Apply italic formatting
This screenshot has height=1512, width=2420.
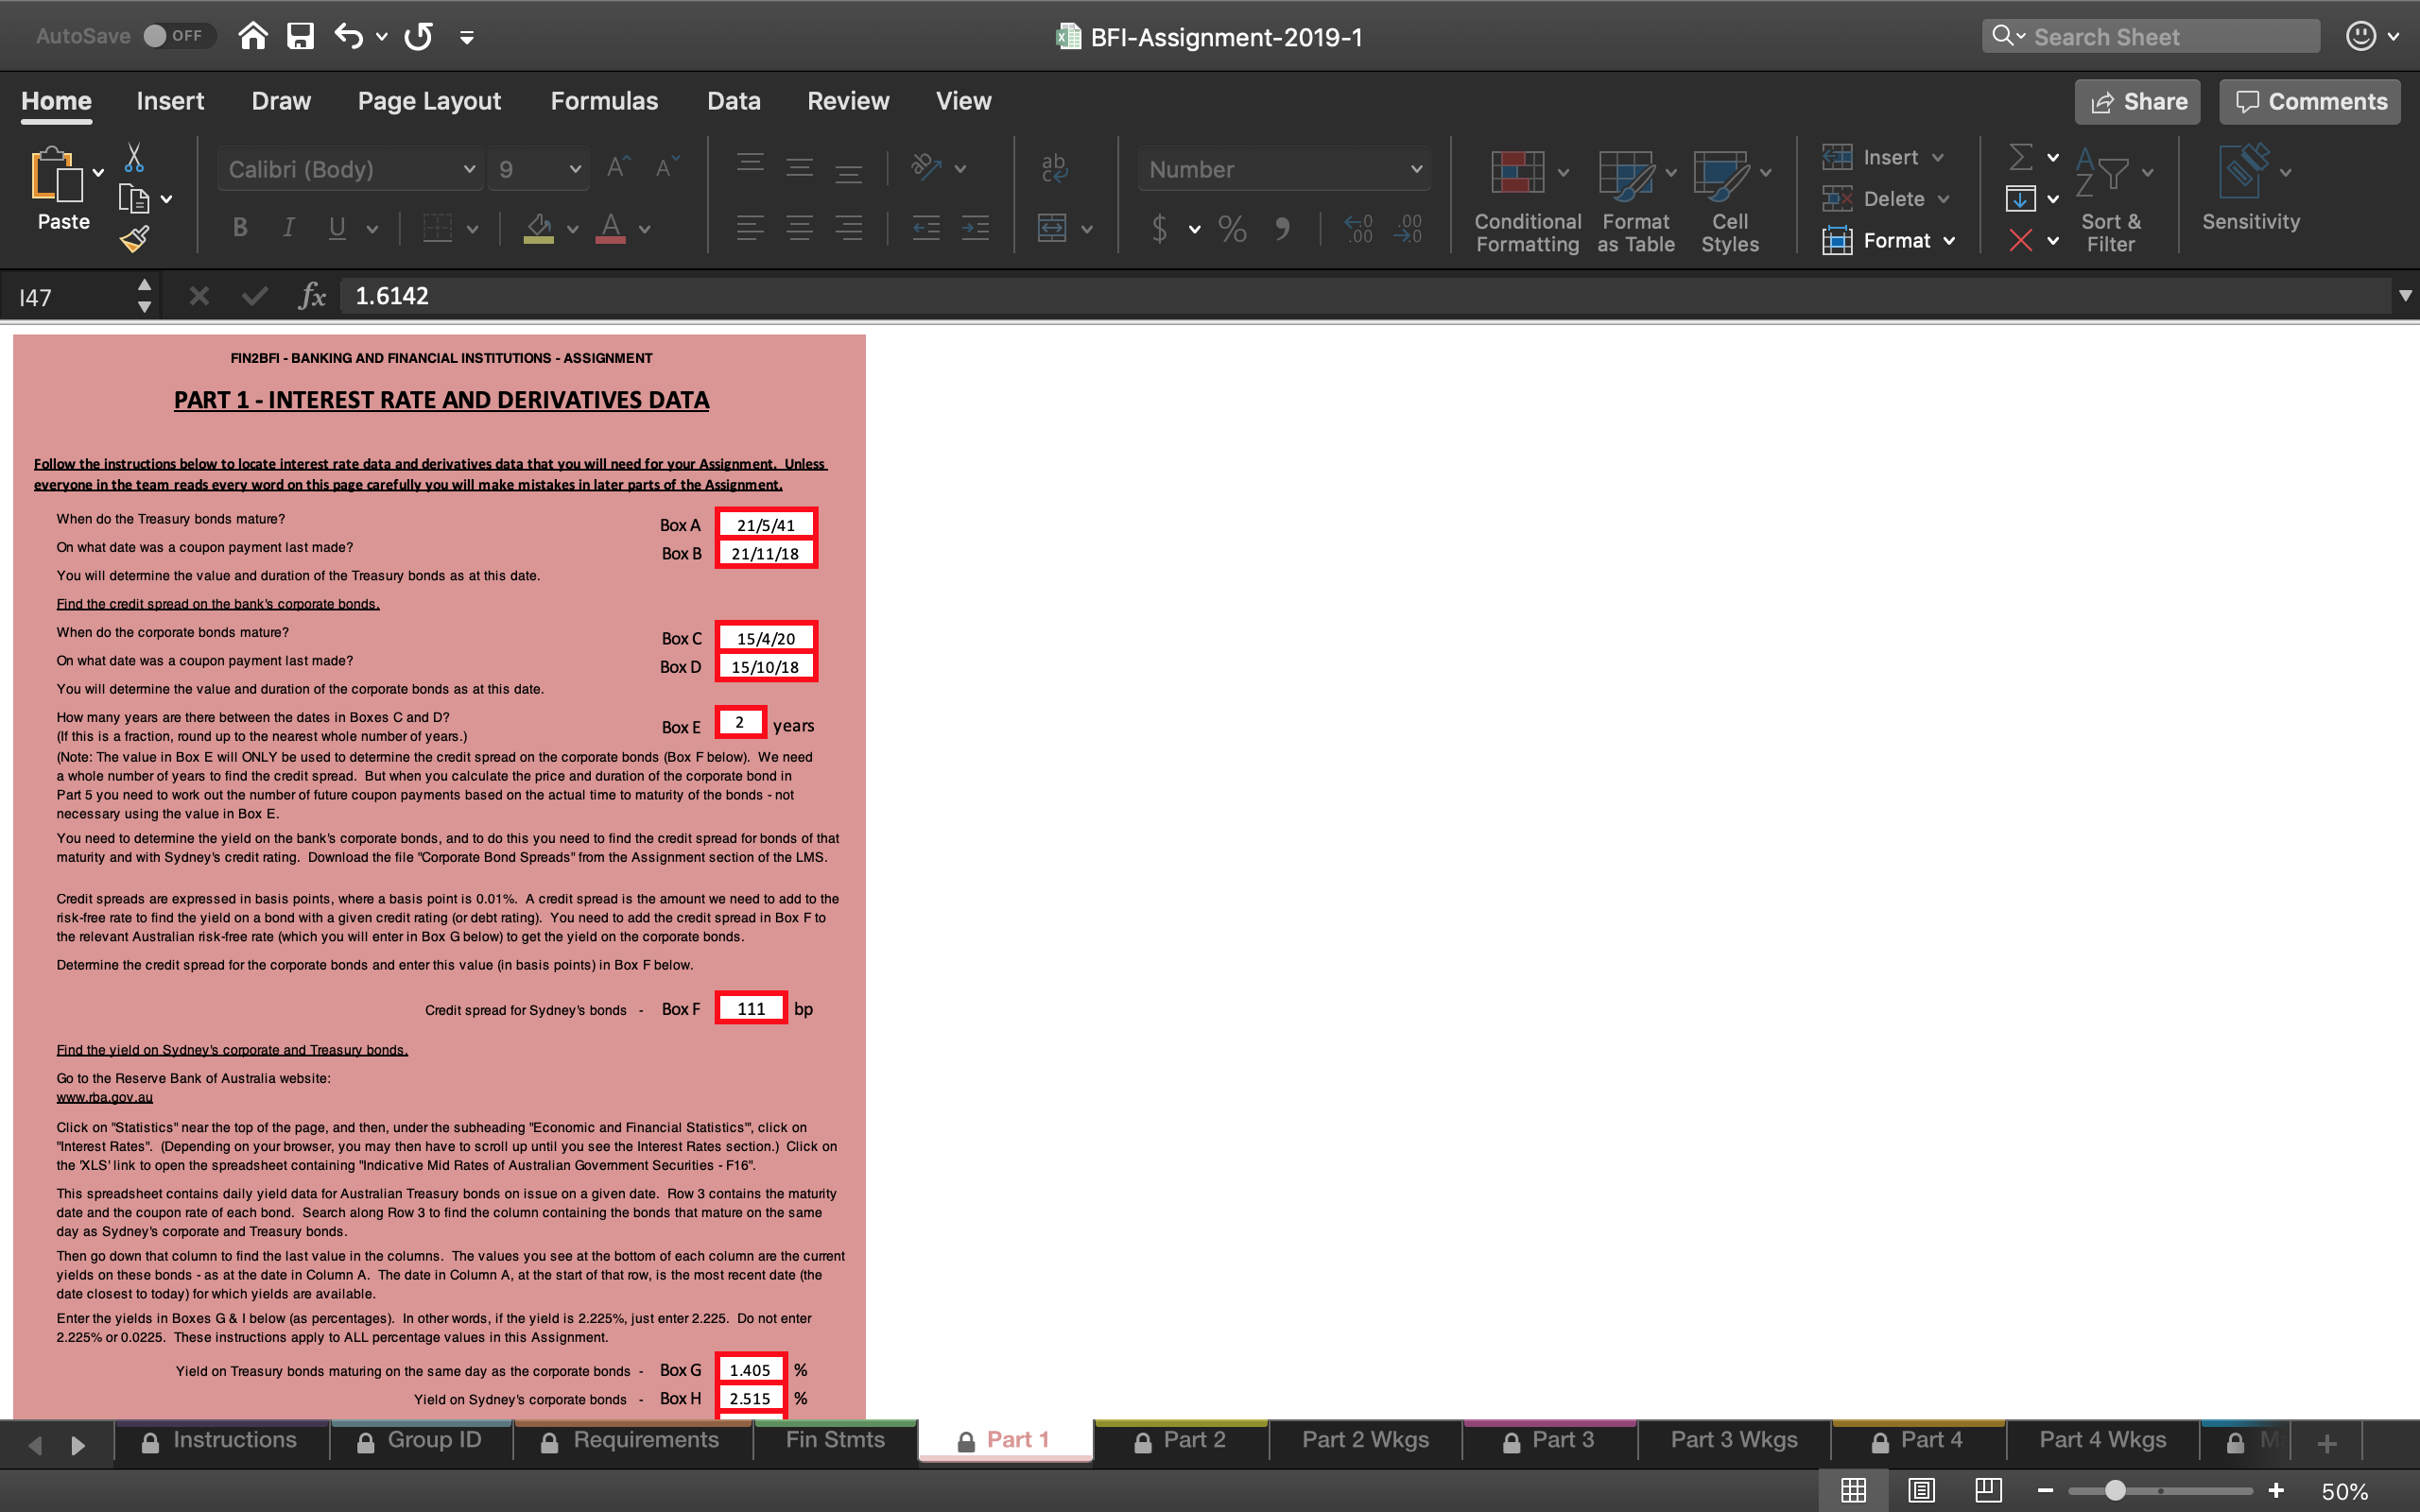(x=288, y=227)
